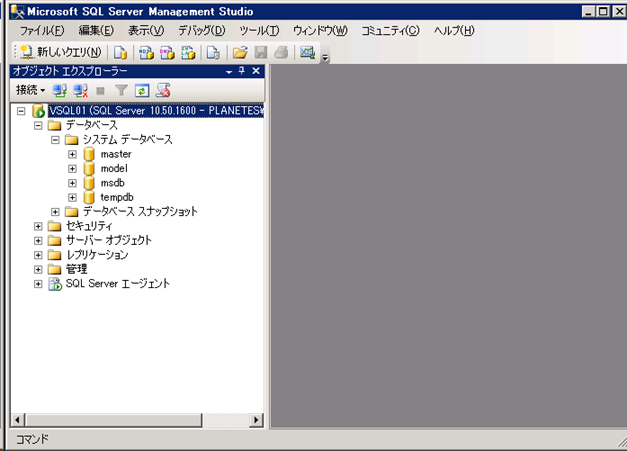Open the ファイル(F) menu
Screen dimensions: 627x451
[x=42, y=30]
